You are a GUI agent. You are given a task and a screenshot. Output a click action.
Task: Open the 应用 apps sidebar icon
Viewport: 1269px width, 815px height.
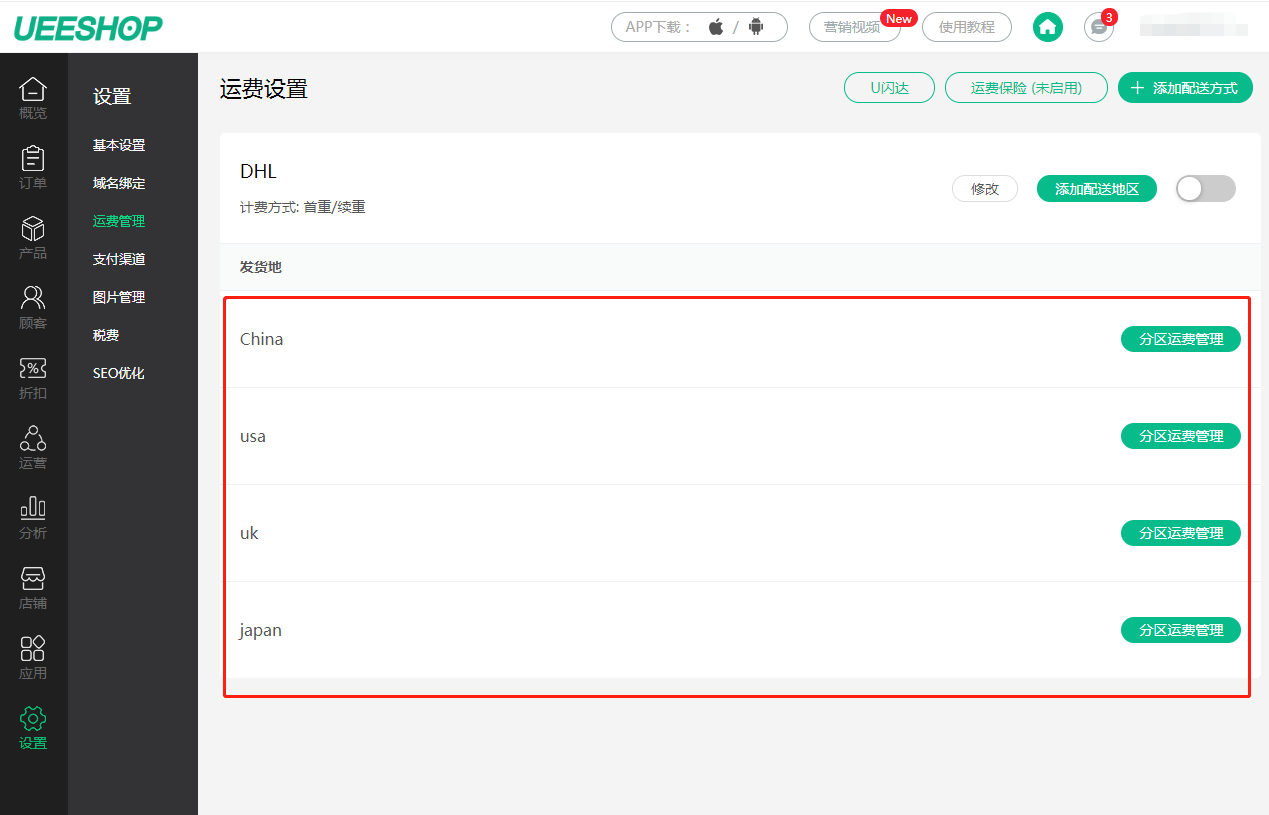[x=33, y=658]
